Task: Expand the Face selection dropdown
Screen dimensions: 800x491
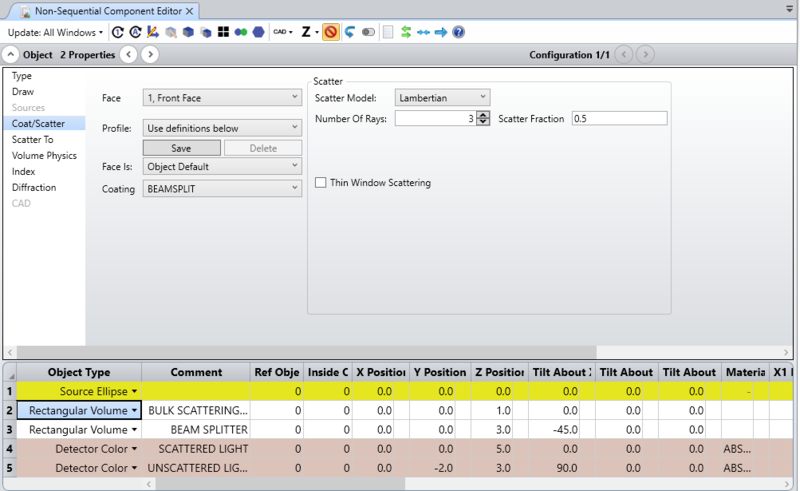Action: [x=222, y=97]
